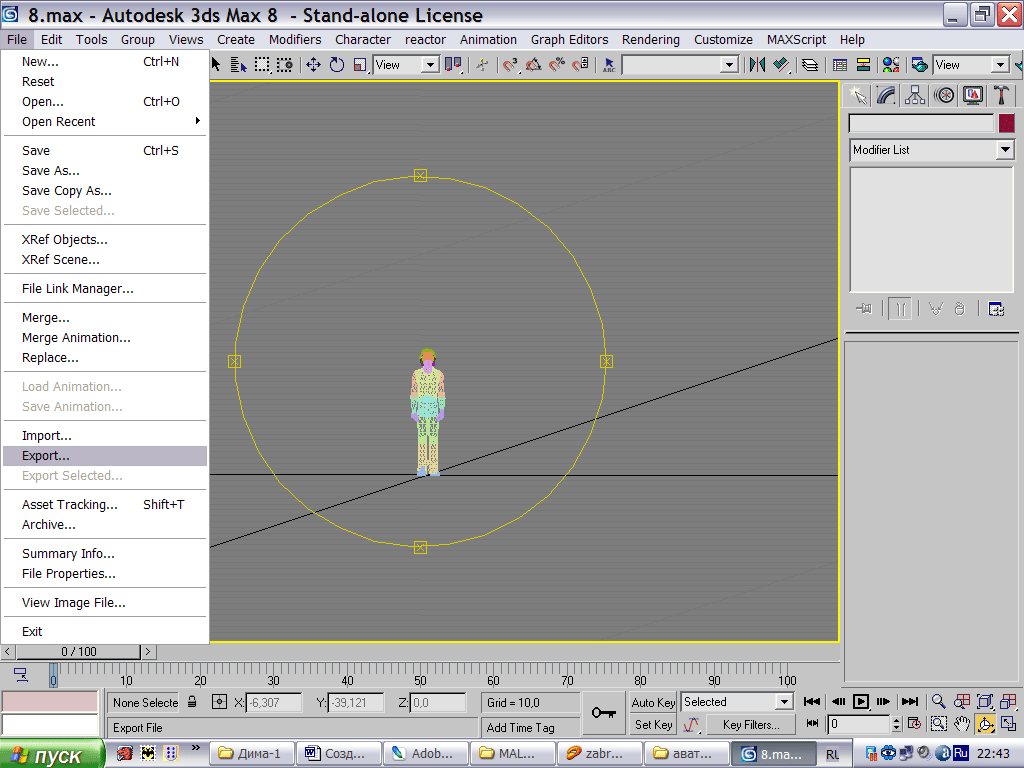Image resolution: width=1024 pixels, height=768 pixels.
Task: Choose XRef Objects from File menu
Action: pyautogui.click(x=104, y=240)
